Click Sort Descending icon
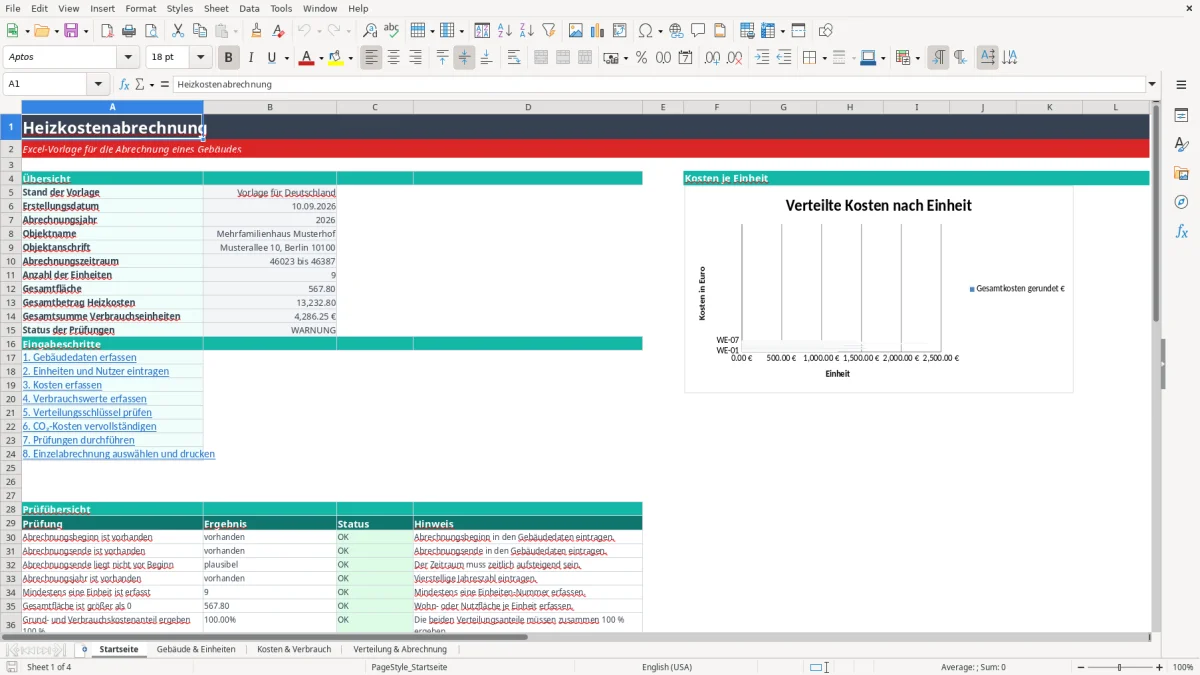The image size is (1200, 675). 527,31
